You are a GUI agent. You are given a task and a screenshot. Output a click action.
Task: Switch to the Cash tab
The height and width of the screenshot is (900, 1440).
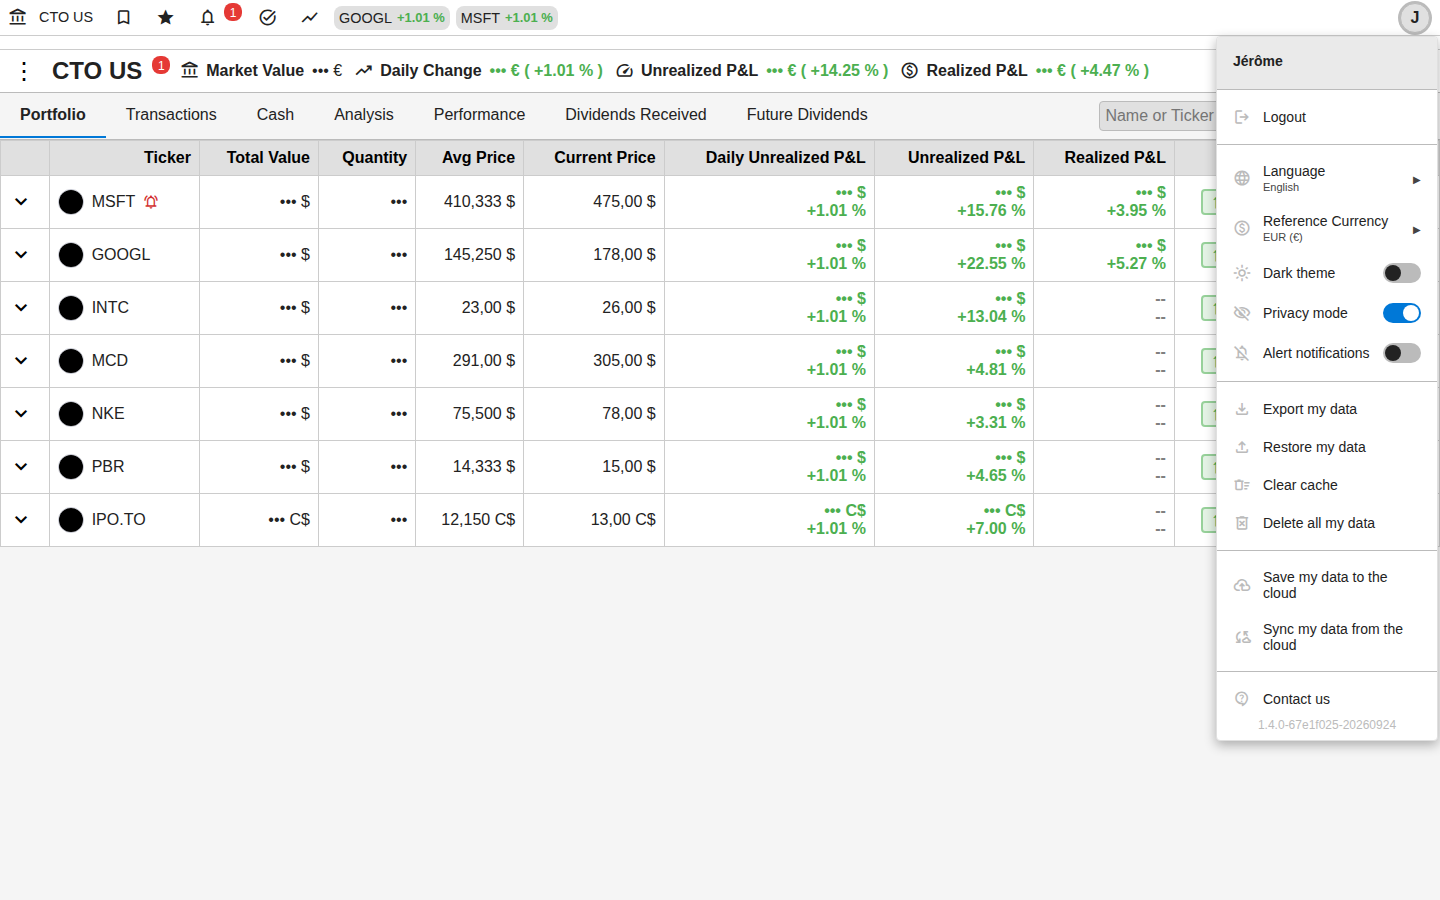click(275, 115)
